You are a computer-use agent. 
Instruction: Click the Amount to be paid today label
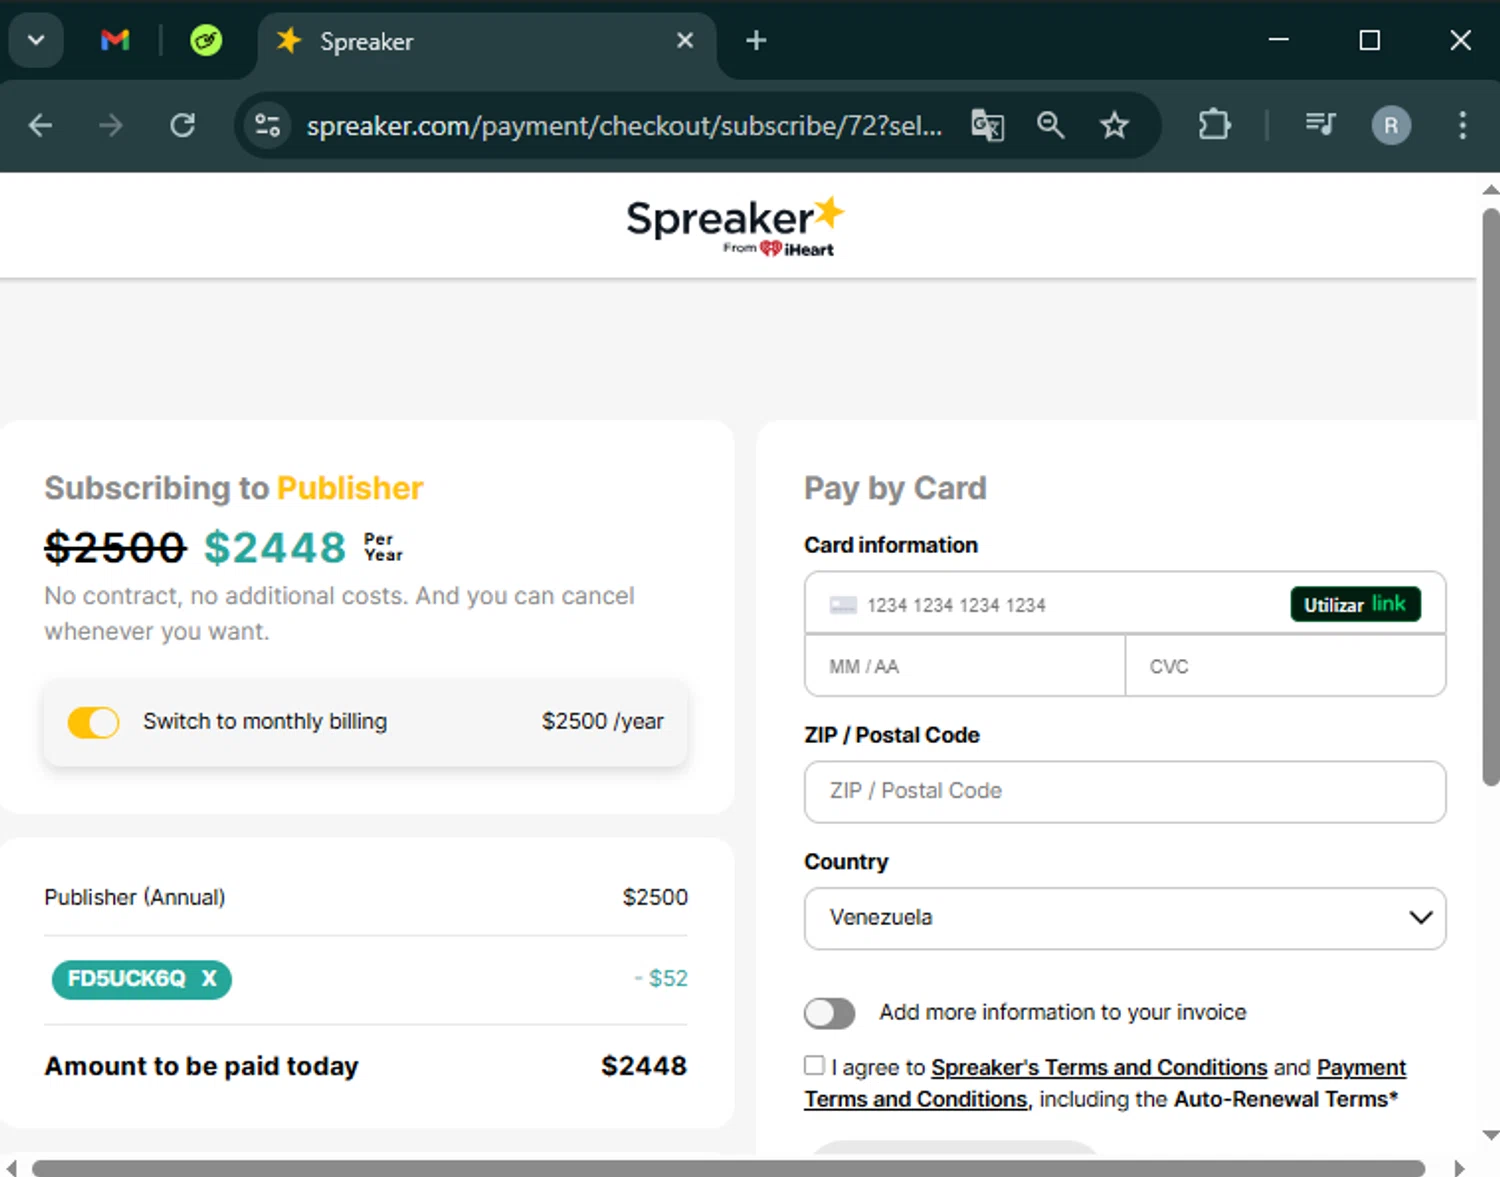(x=201, y=1066)
